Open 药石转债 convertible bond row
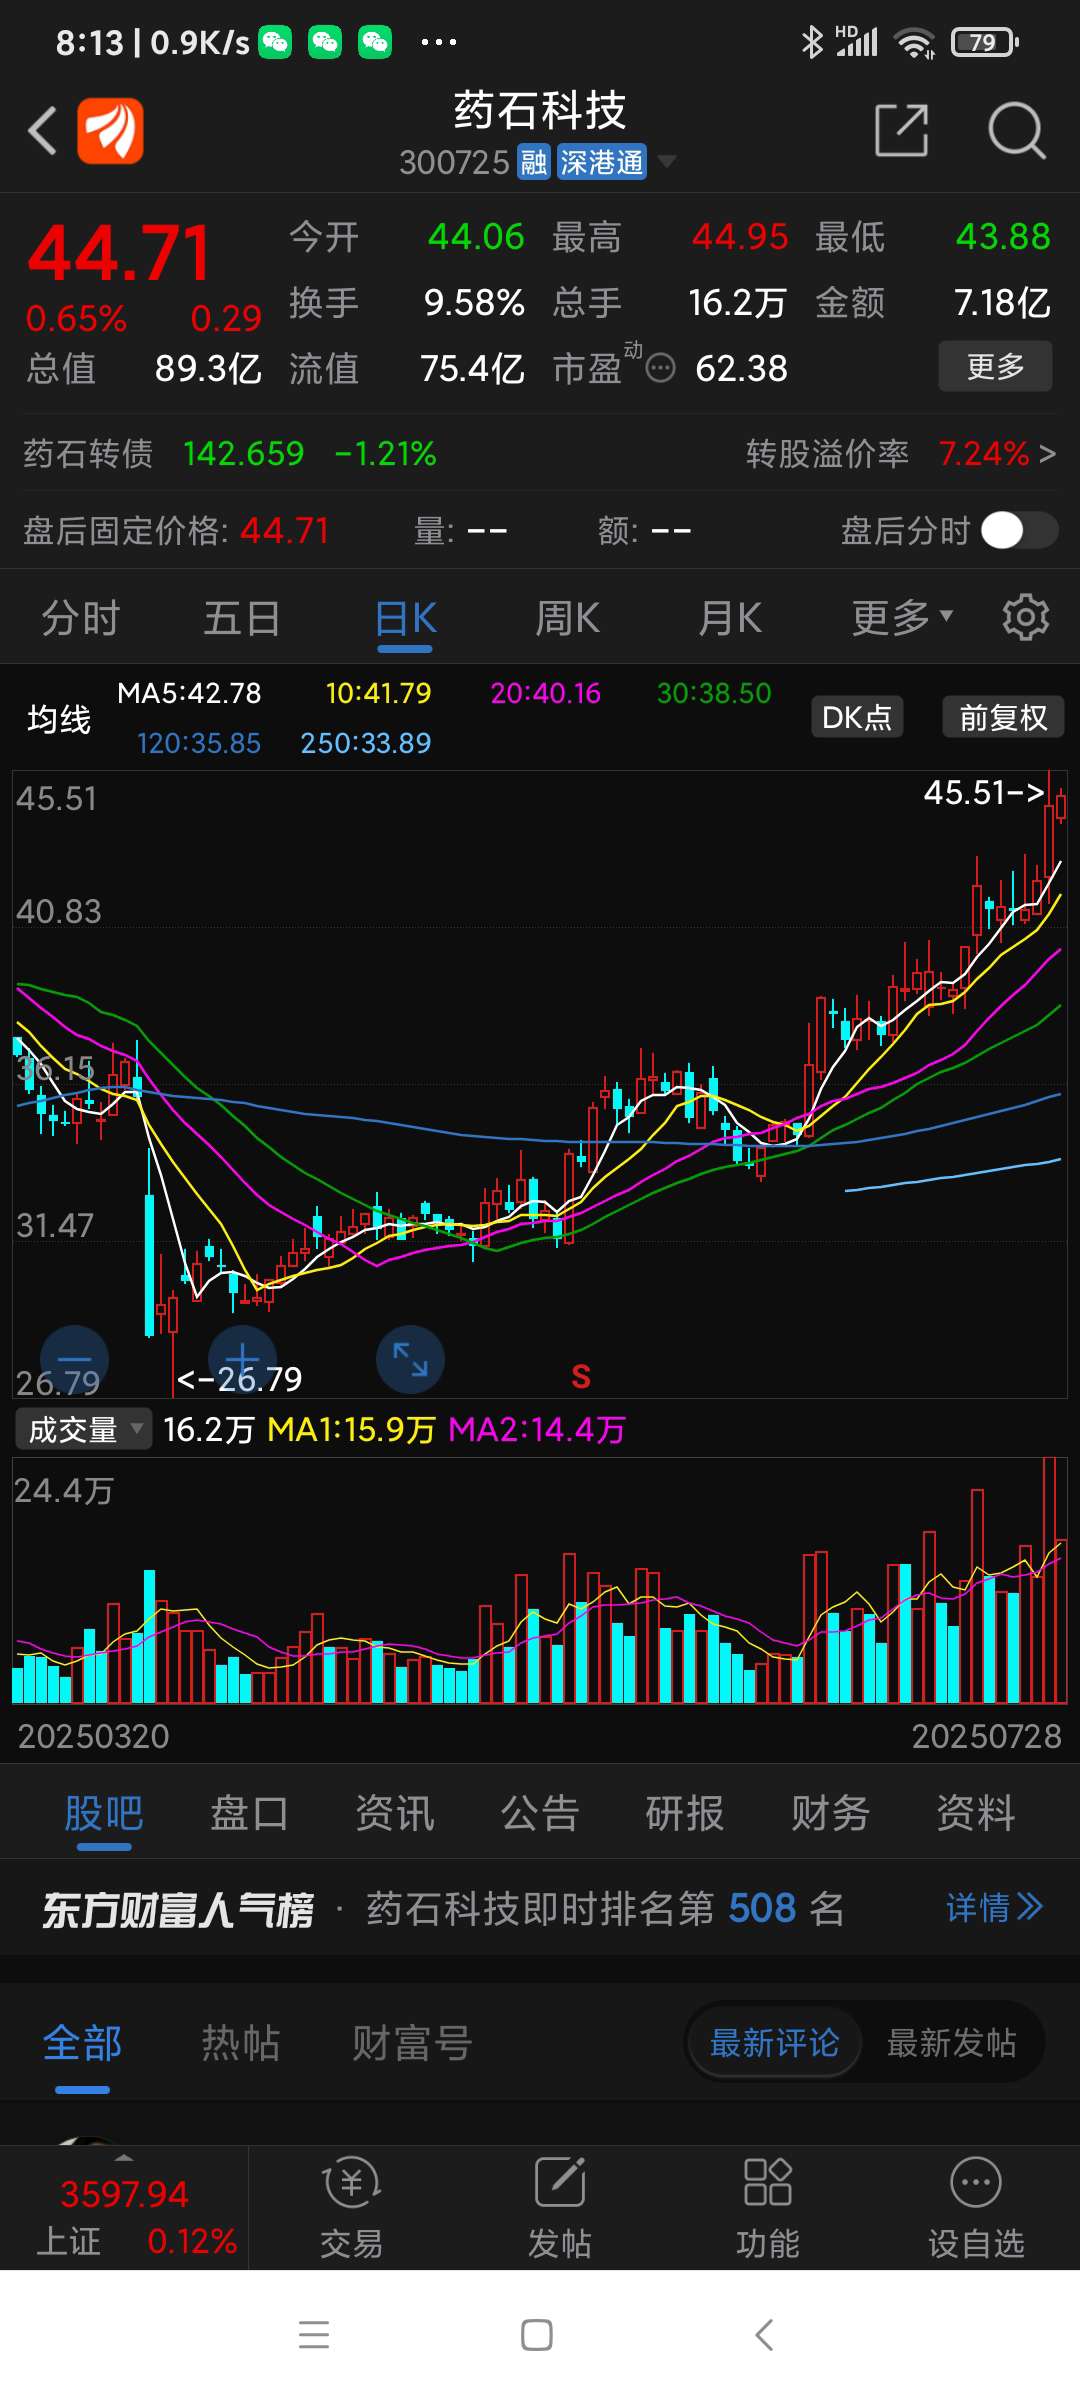Image resolution: width=1080 pixels, height=2400 pixels. click(230, 454)
